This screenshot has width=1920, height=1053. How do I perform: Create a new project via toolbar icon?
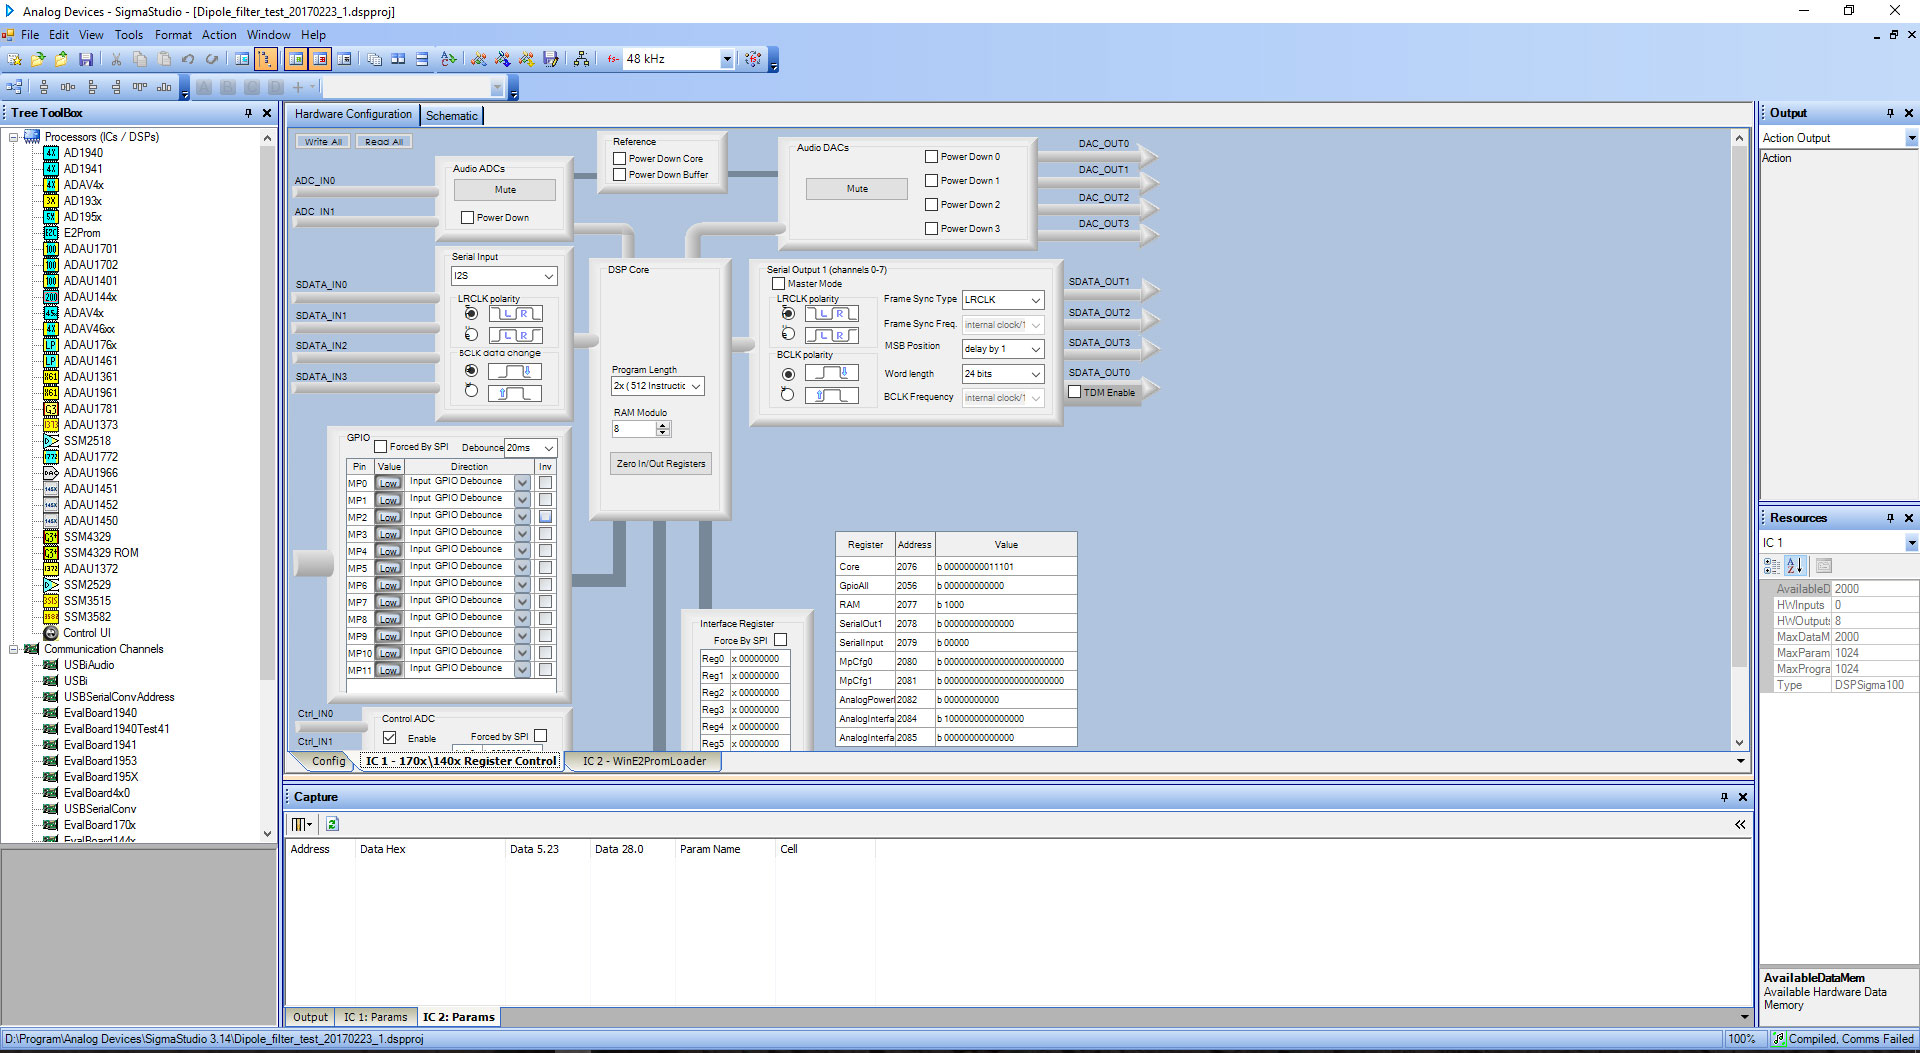pyautogui.click(x=15, y=59)
